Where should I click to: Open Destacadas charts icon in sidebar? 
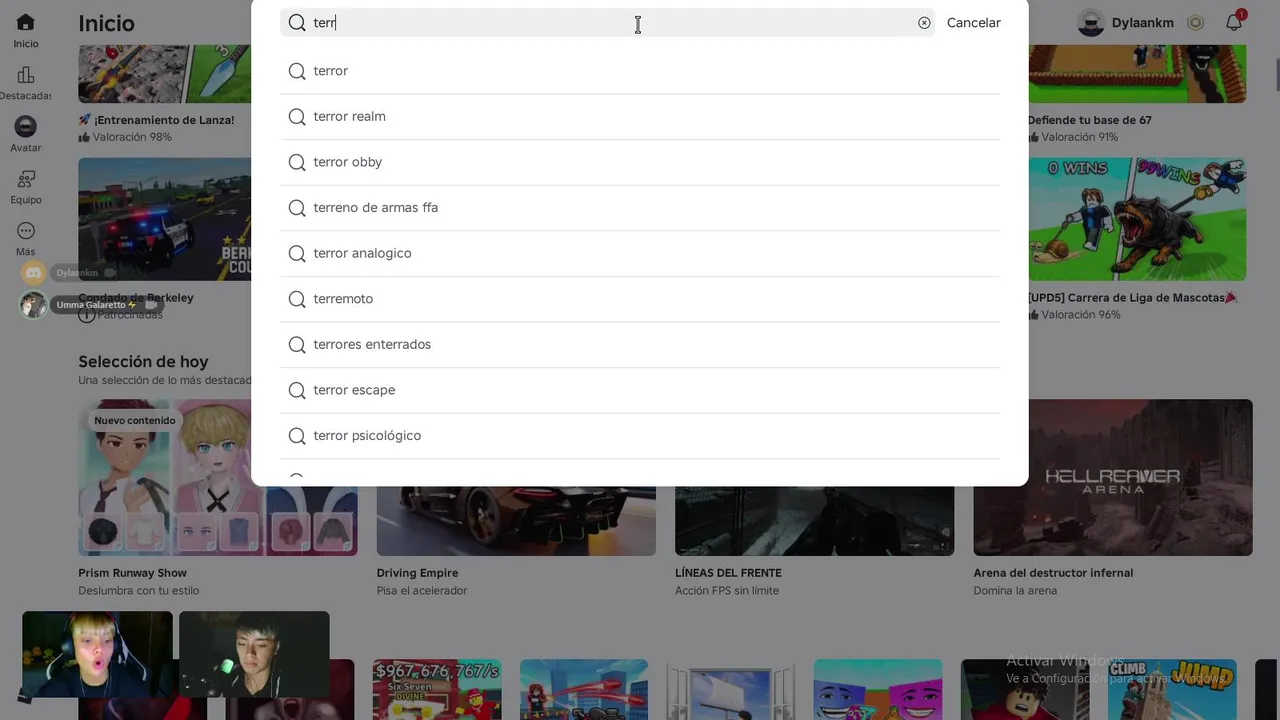26,75
